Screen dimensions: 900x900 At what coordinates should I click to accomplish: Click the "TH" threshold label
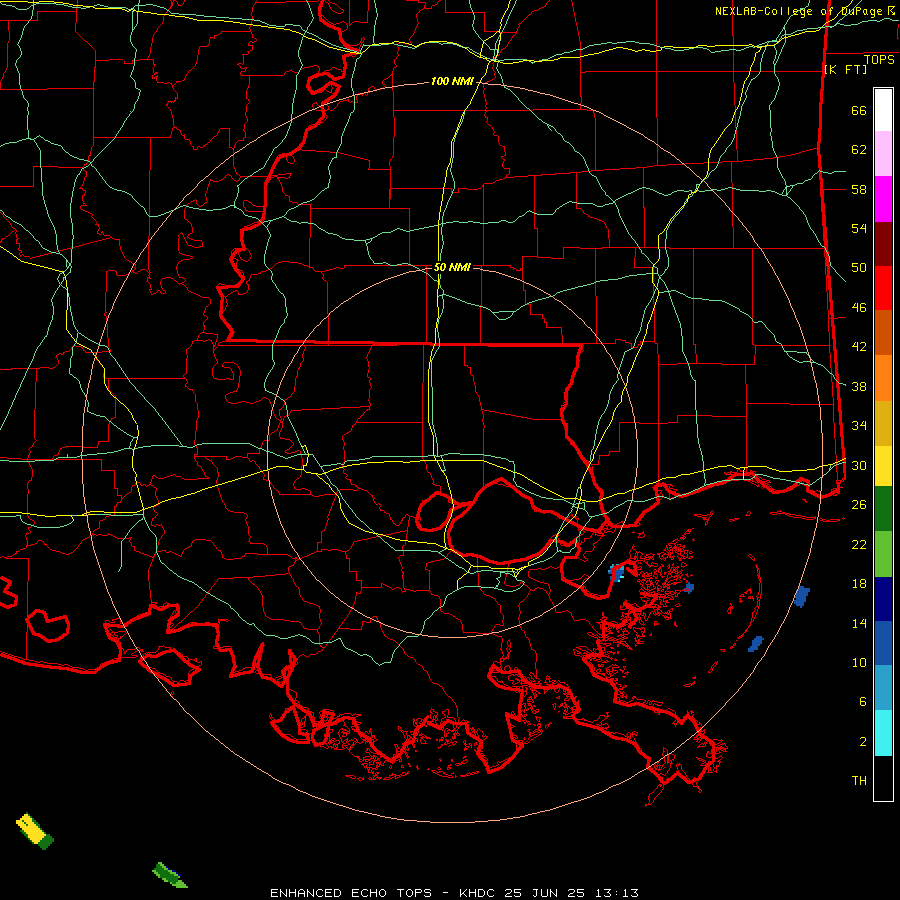[859, 781]
